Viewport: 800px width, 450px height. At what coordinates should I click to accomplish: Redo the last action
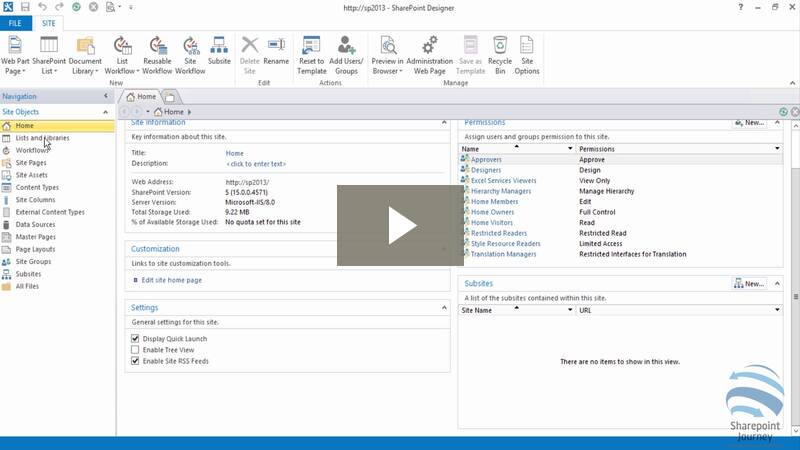click(x=59, y=7)
